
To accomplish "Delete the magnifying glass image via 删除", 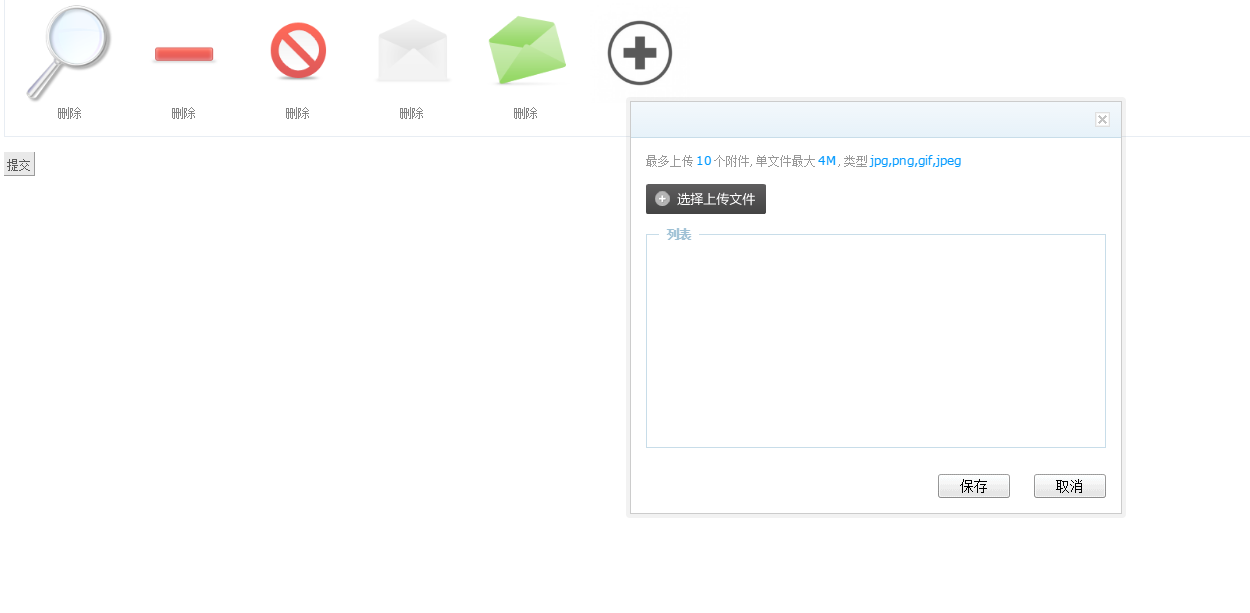I will coord(69,114).
